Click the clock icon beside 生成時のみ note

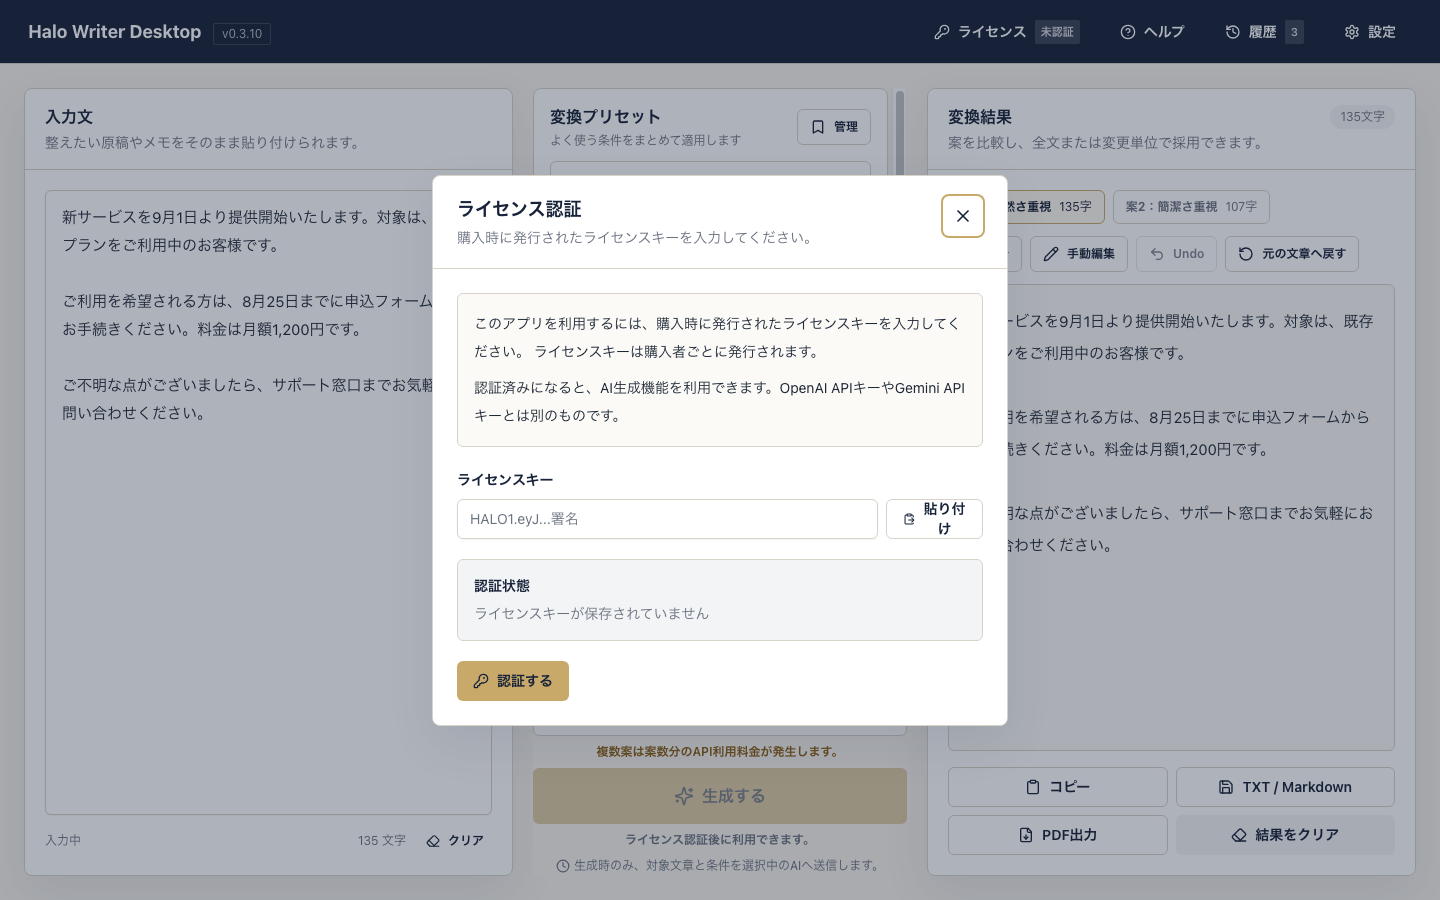click(x=563, y=866)
